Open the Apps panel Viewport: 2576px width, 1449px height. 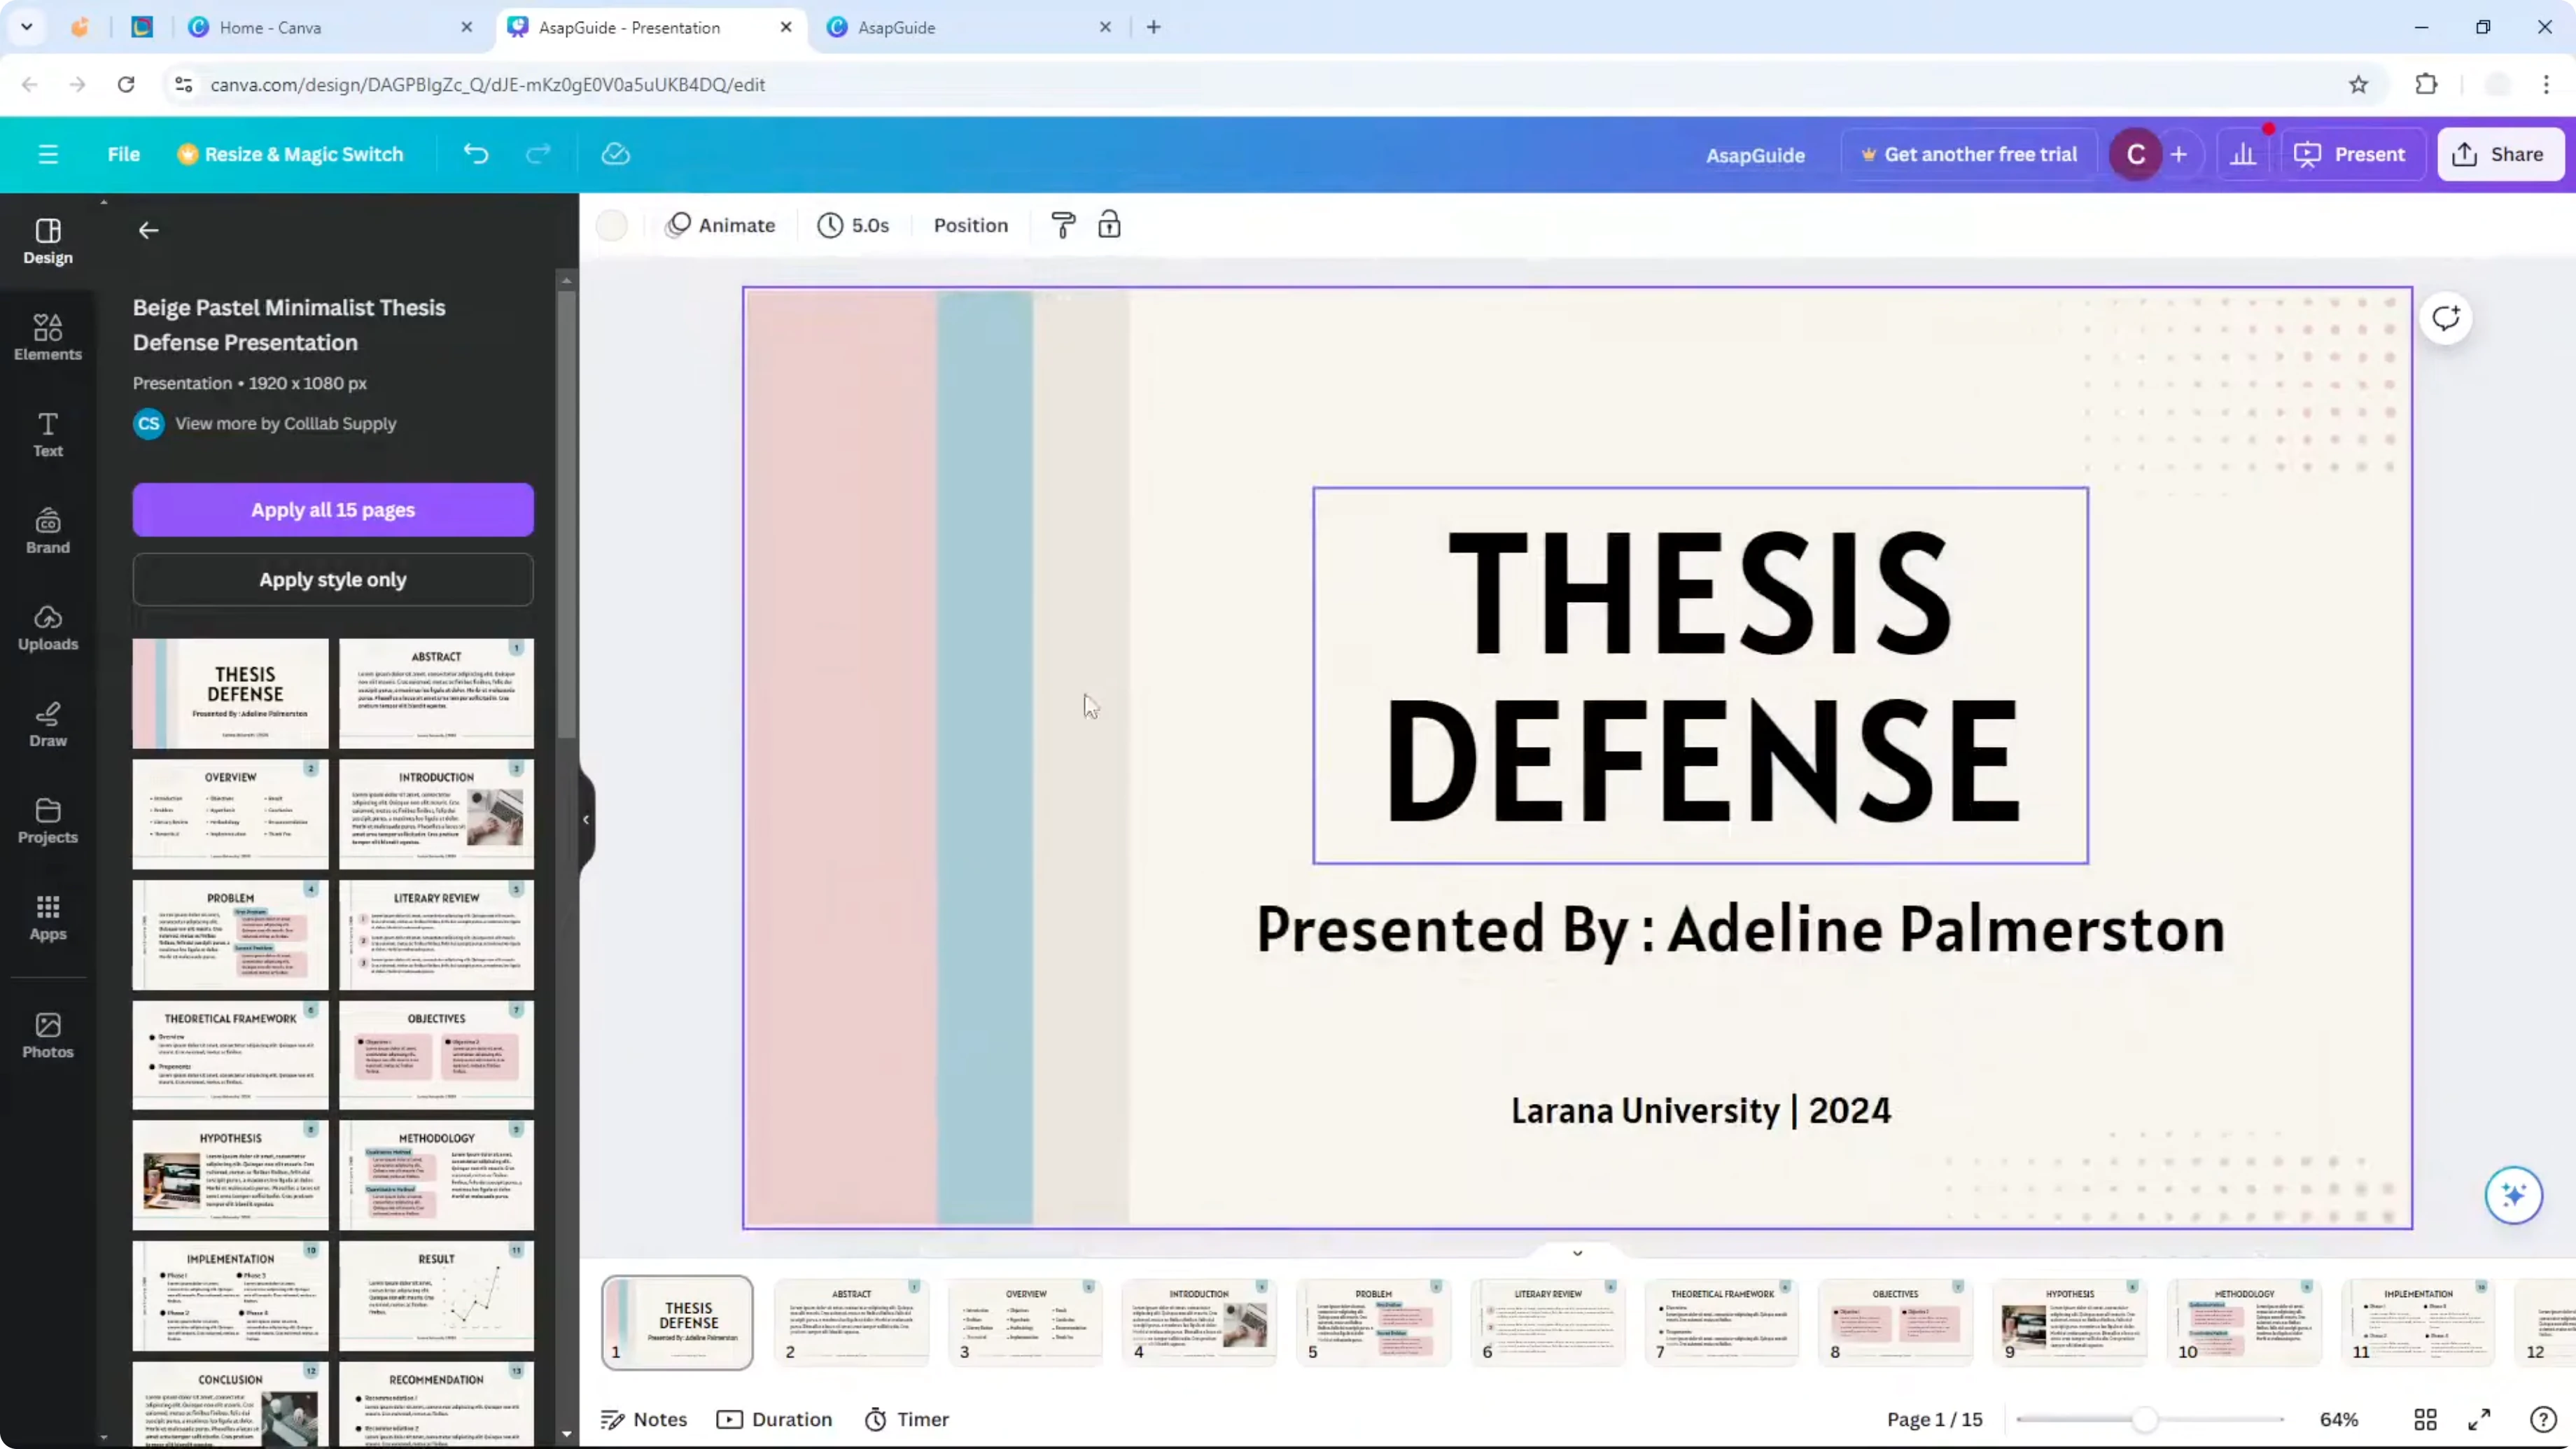(48, 918)
